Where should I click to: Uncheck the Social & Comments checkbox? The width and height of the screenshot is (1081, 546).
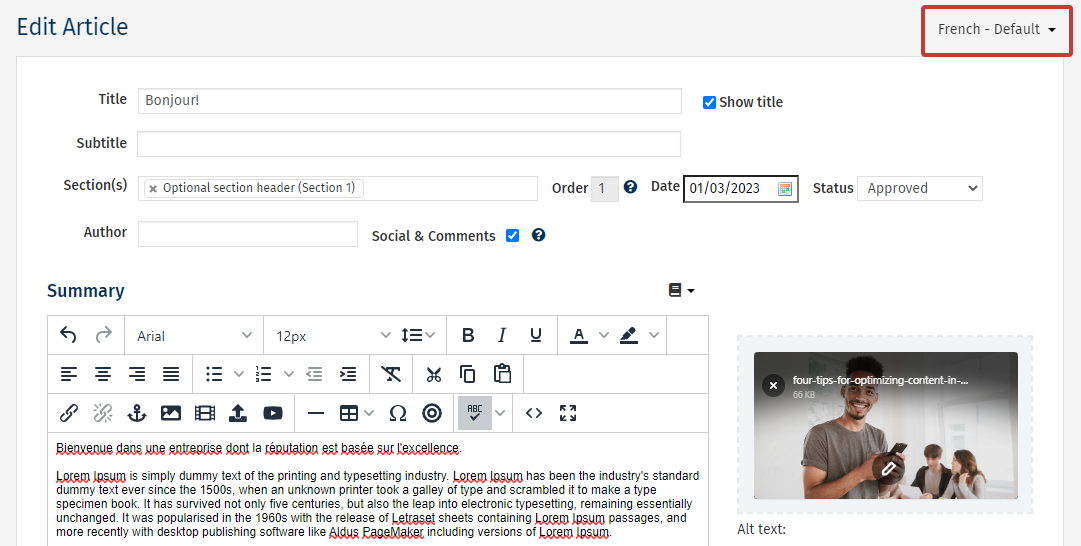513,236
